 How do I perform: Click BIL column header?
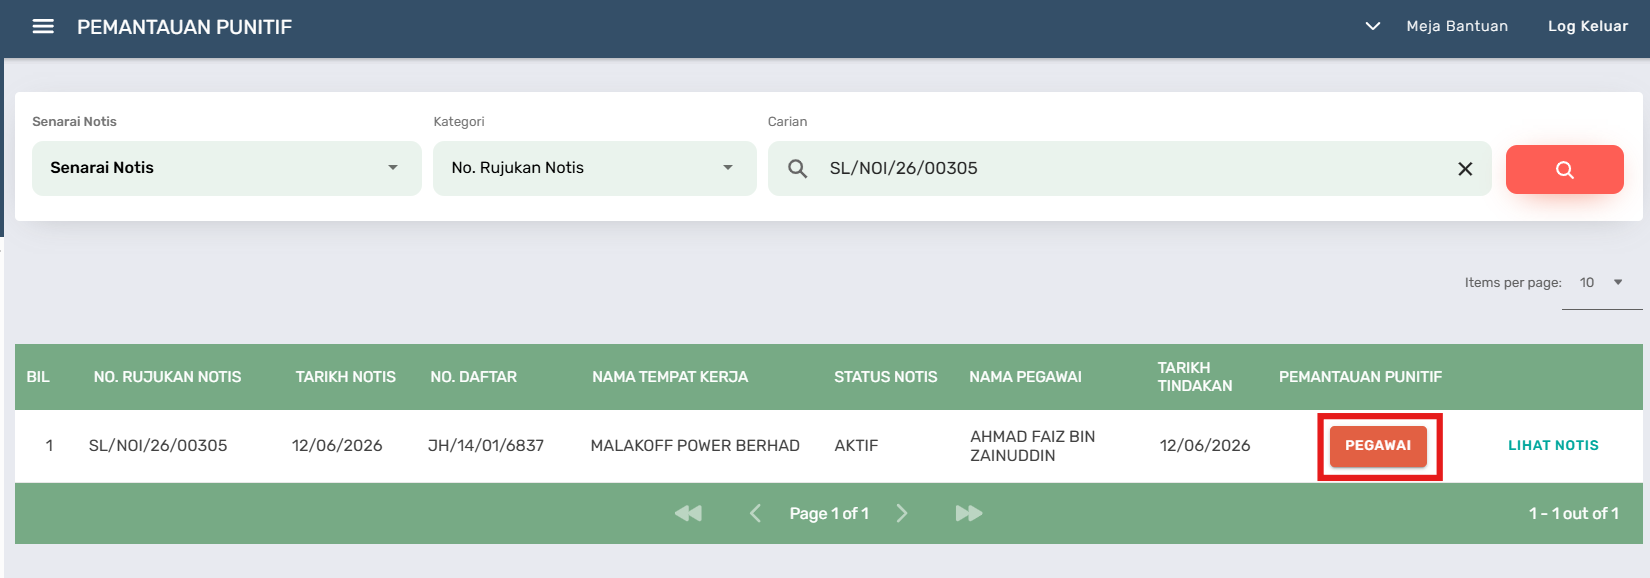click(x=38, y=377)
